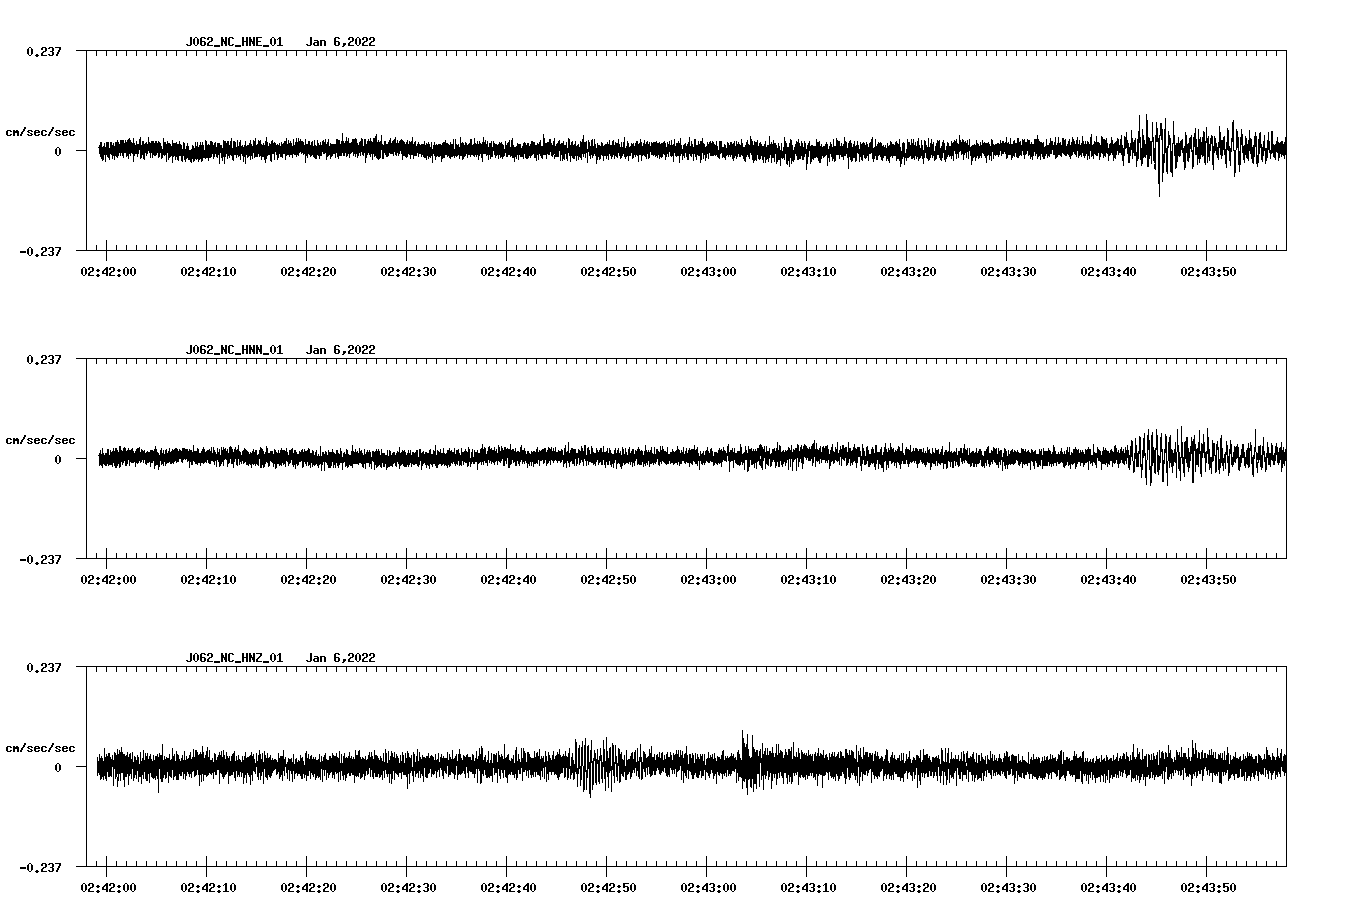This screenshot has height=924, width=1358.
Task: Click the 02:43:00 time label under HNN plot
Action: tap(708, 579)
